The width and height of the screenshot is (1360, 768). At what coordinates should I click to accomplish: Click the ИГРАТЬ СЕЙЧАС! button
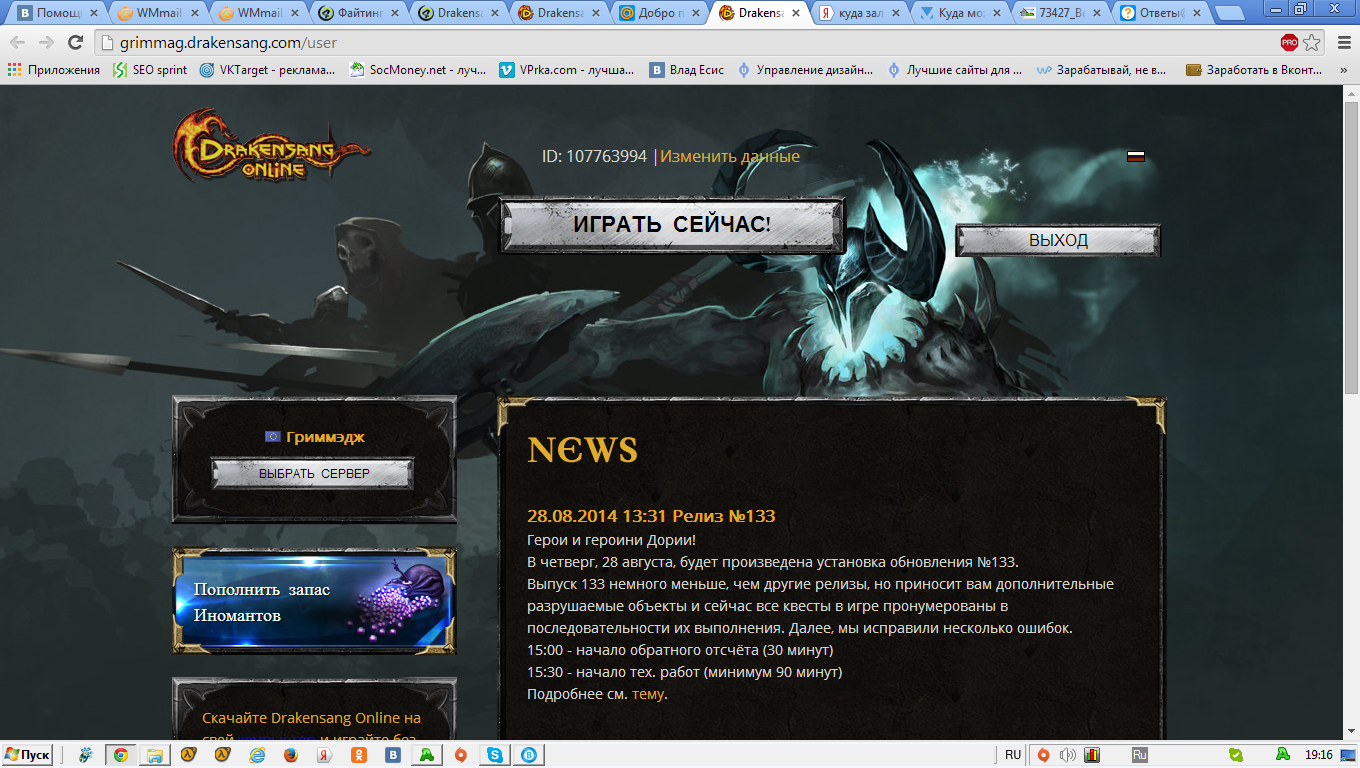click(x=672, y=224)
